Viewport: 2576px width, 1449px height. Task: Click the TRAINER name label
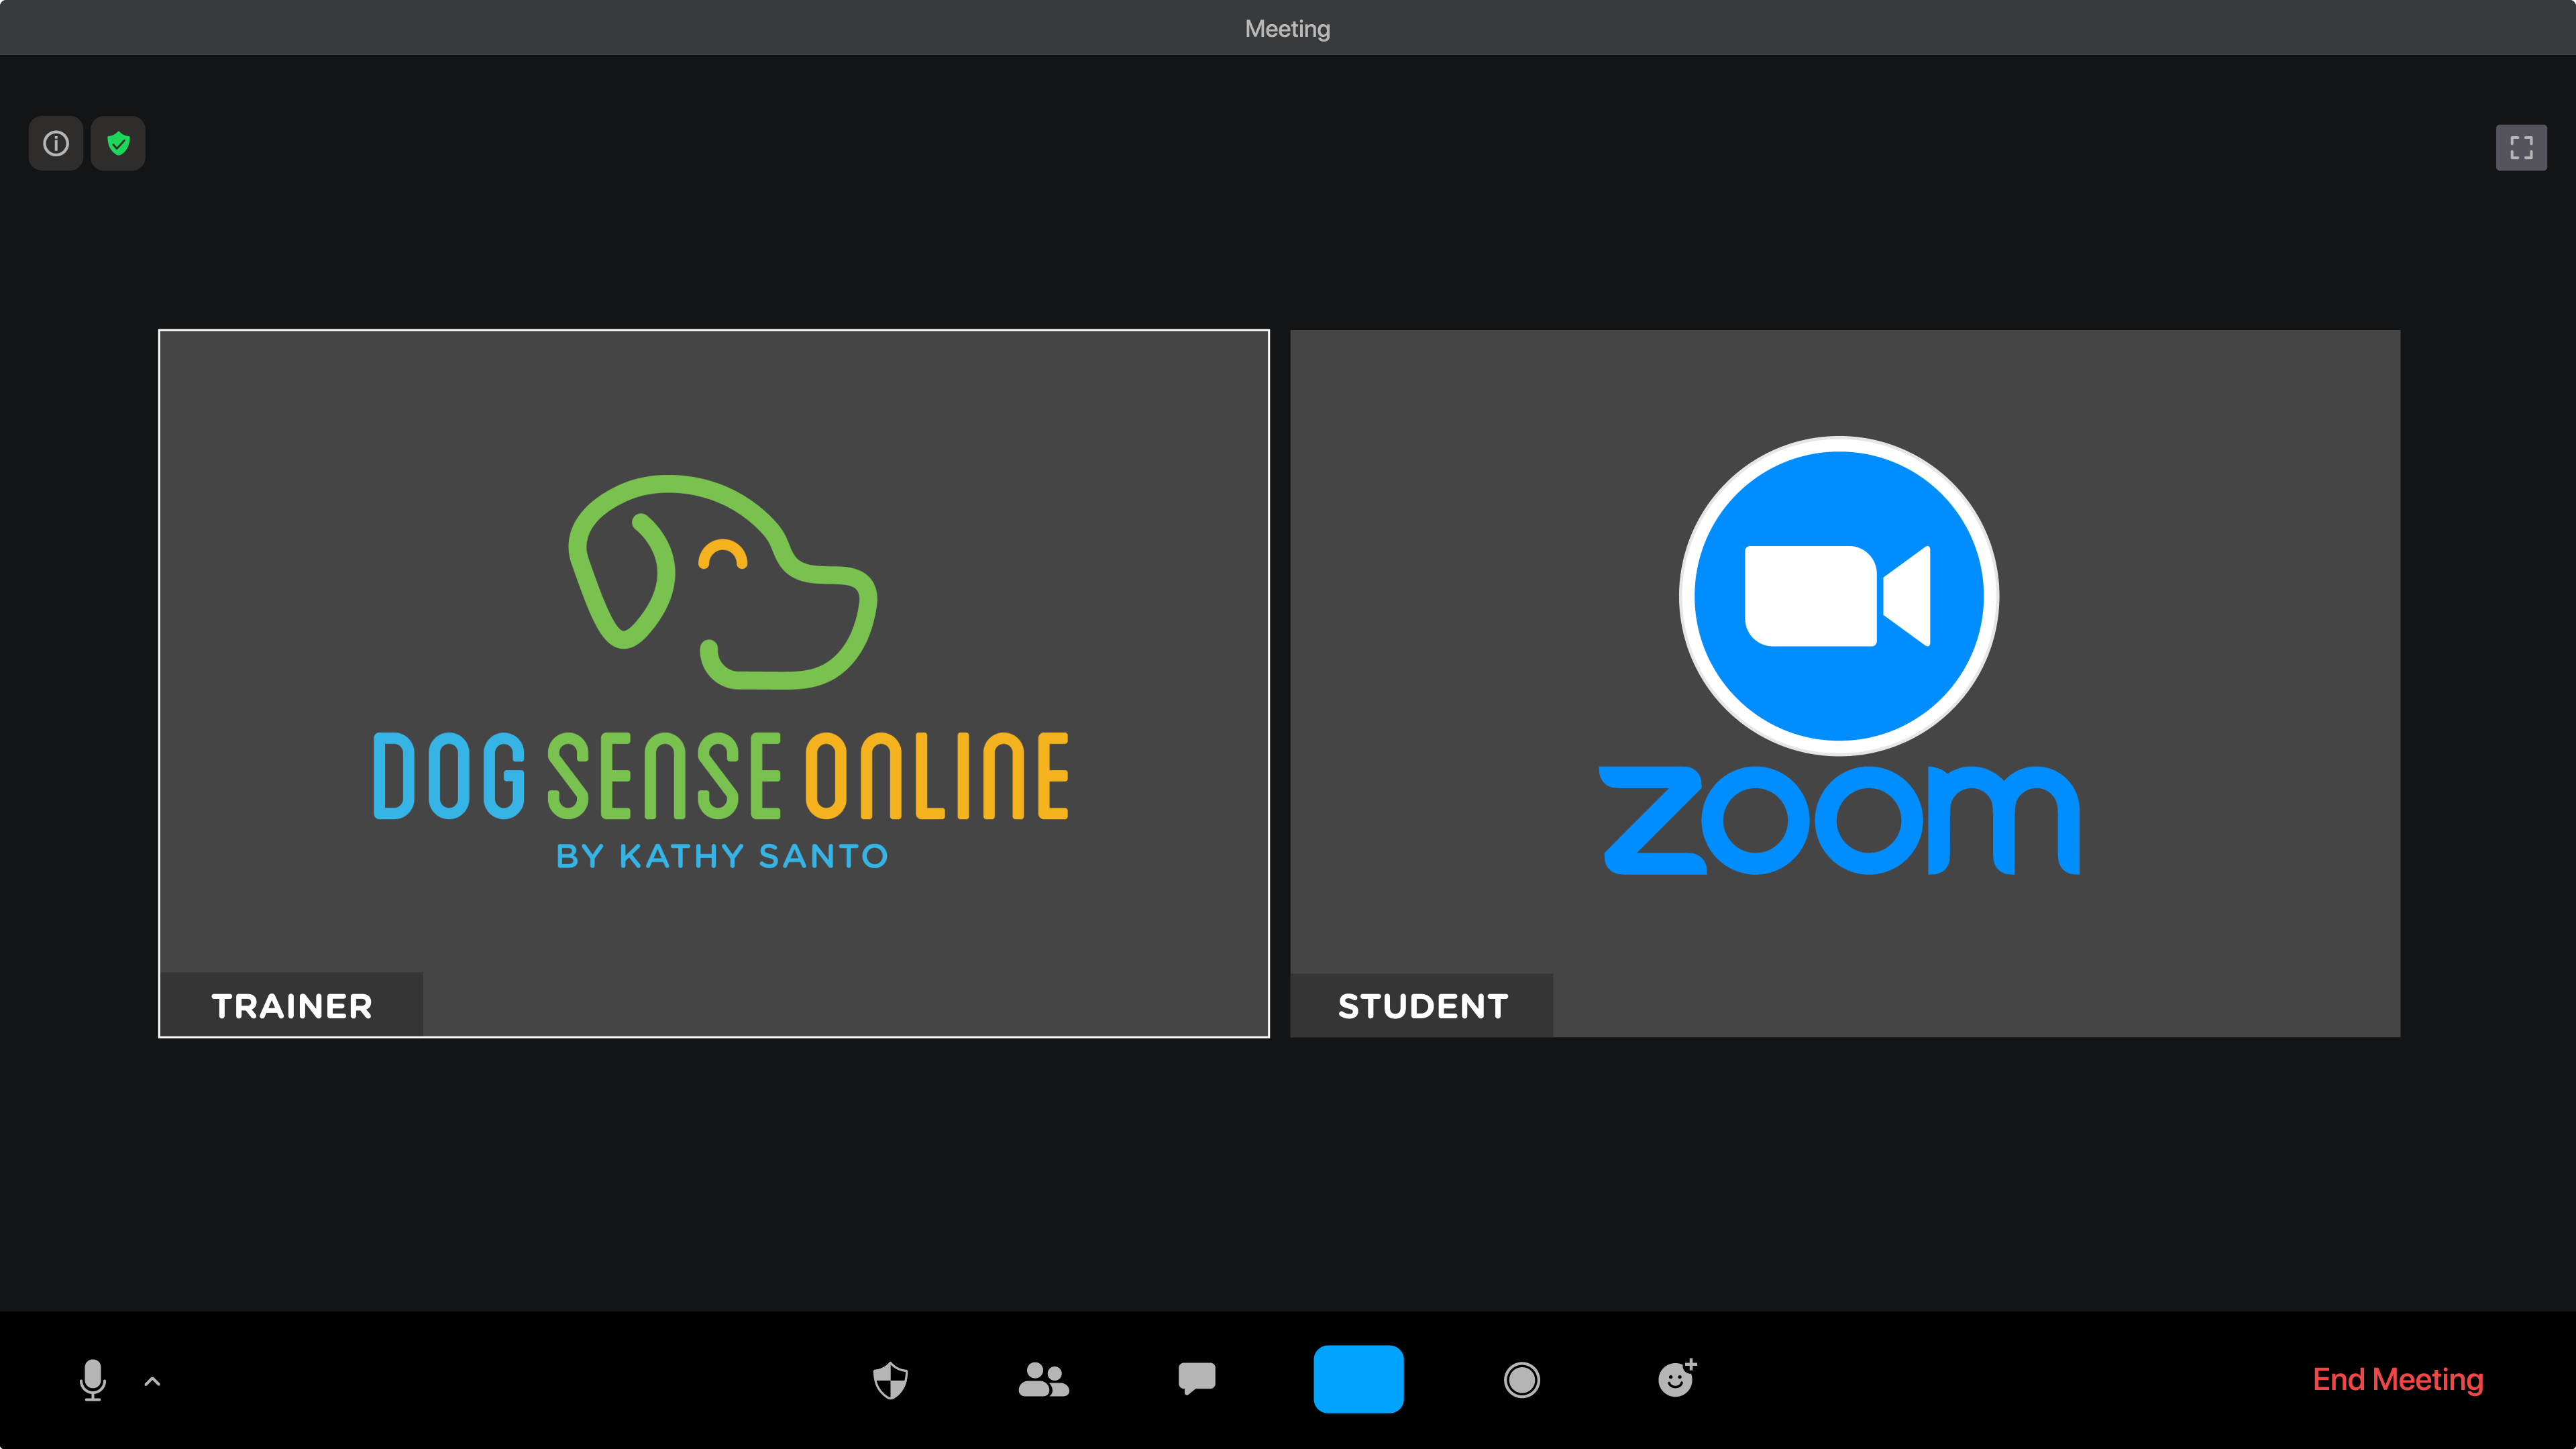(291, 1006)
